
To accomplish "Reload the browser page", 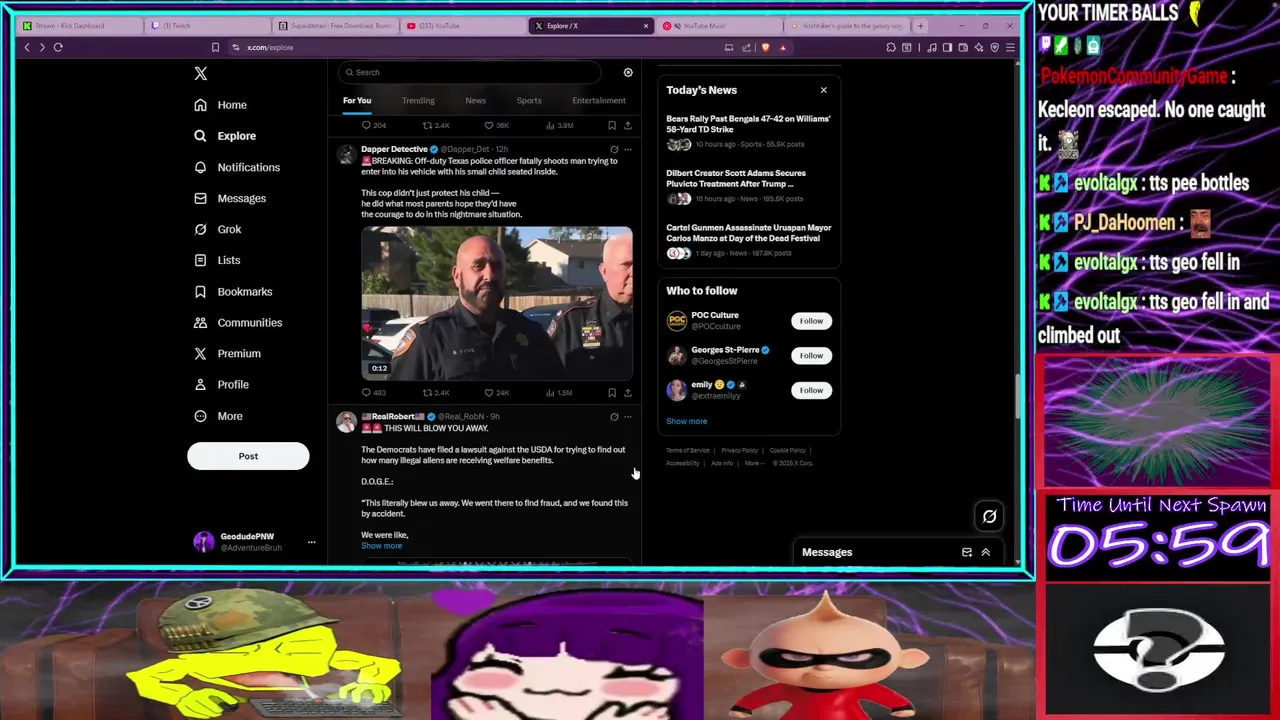I will pos(58,47).
